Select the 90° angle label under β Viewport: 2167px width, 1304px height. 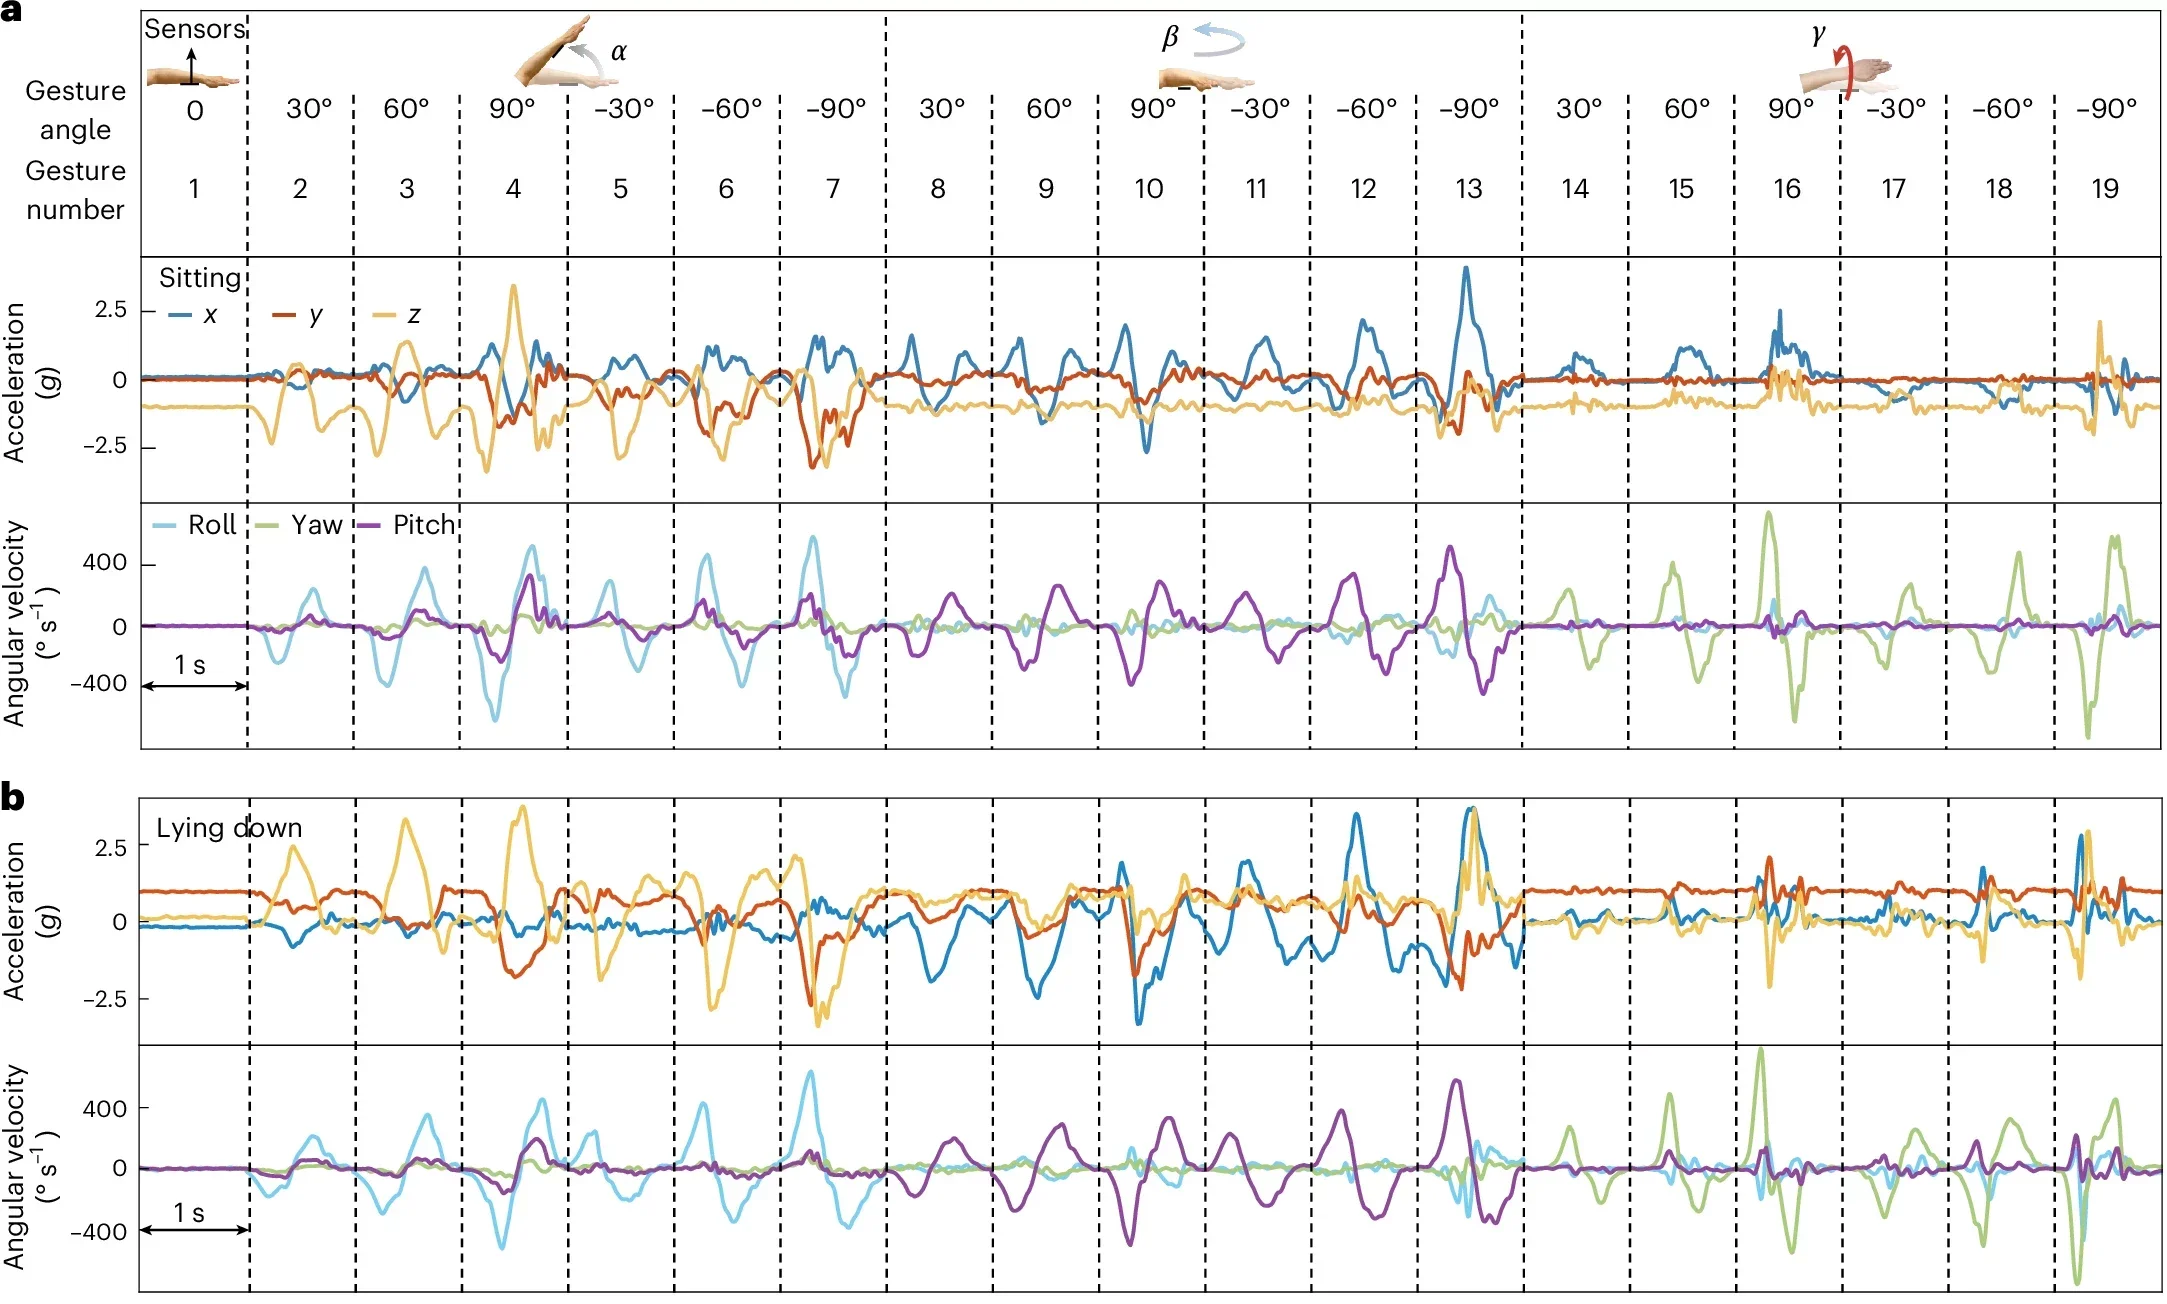click(1150, 108)
